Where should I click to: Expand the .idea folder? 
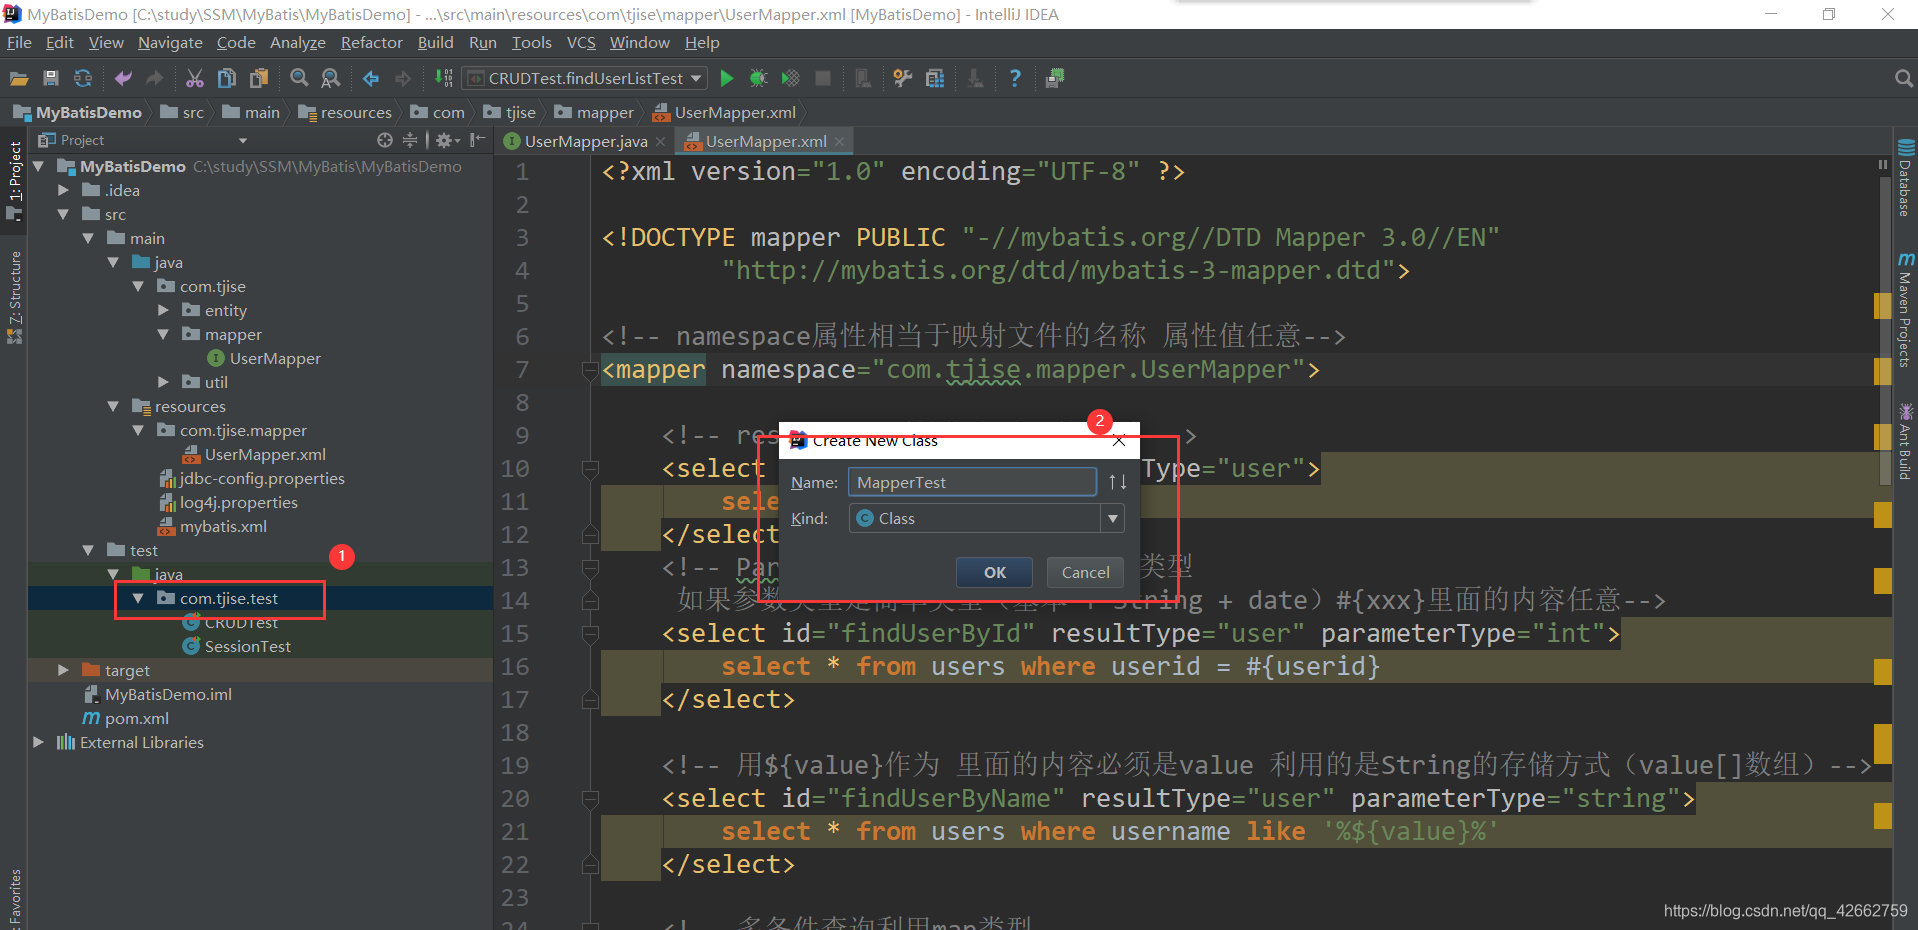[63, 190]
